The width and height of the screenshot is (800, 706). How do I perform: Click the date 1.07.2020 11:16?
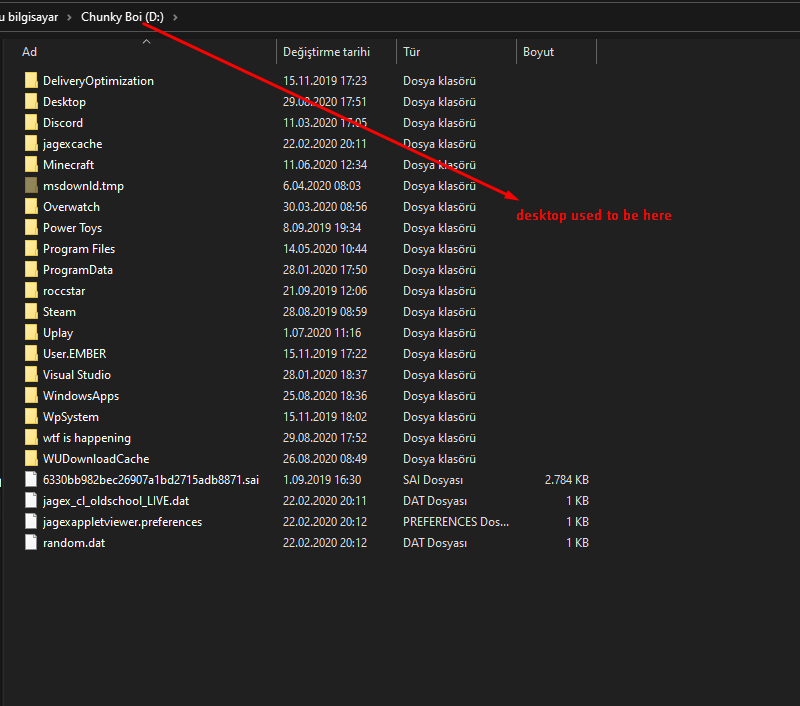click(322, 333)
